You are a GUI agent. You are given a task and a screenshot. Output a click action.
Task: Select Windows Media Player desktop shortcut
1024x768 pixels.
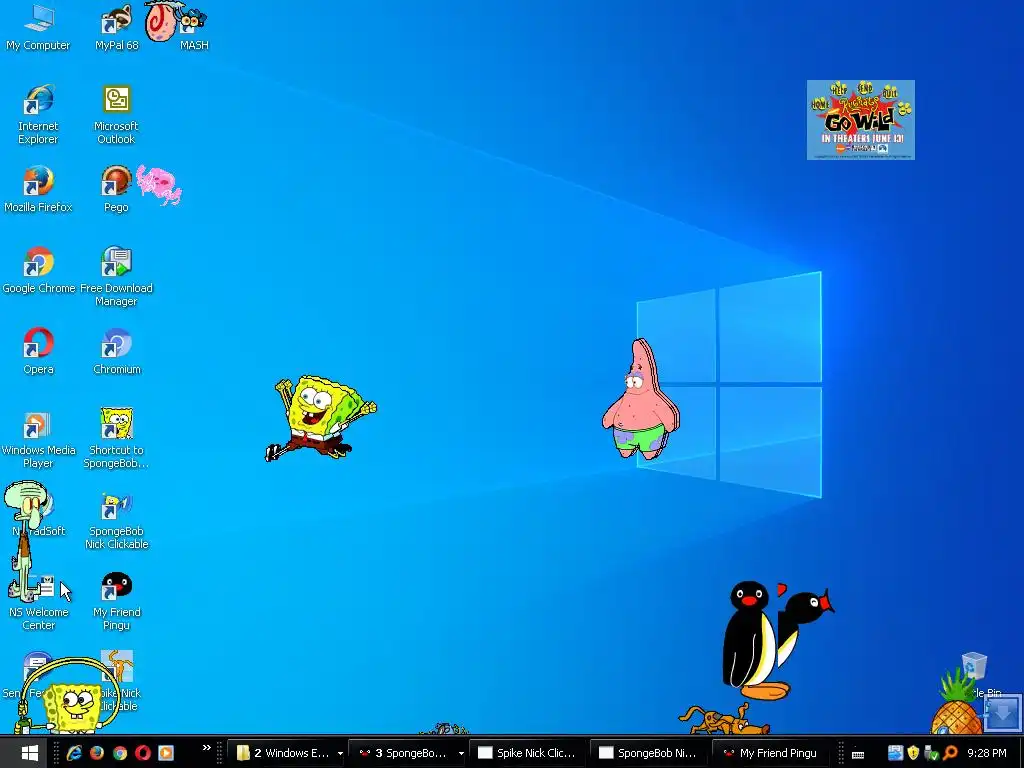pyautogui.click(x=38, y=438)
